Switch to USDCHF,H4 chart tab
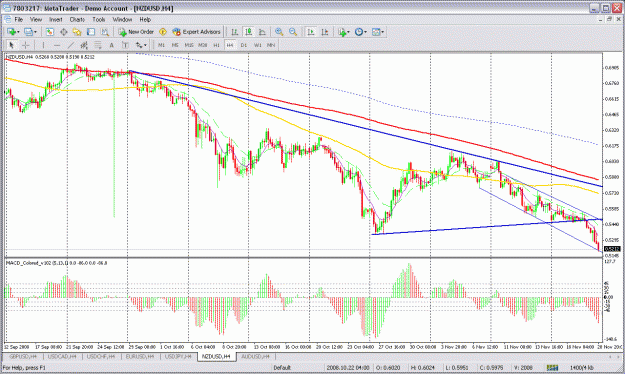This screenshot has height=374, width=625. point(101,356)
